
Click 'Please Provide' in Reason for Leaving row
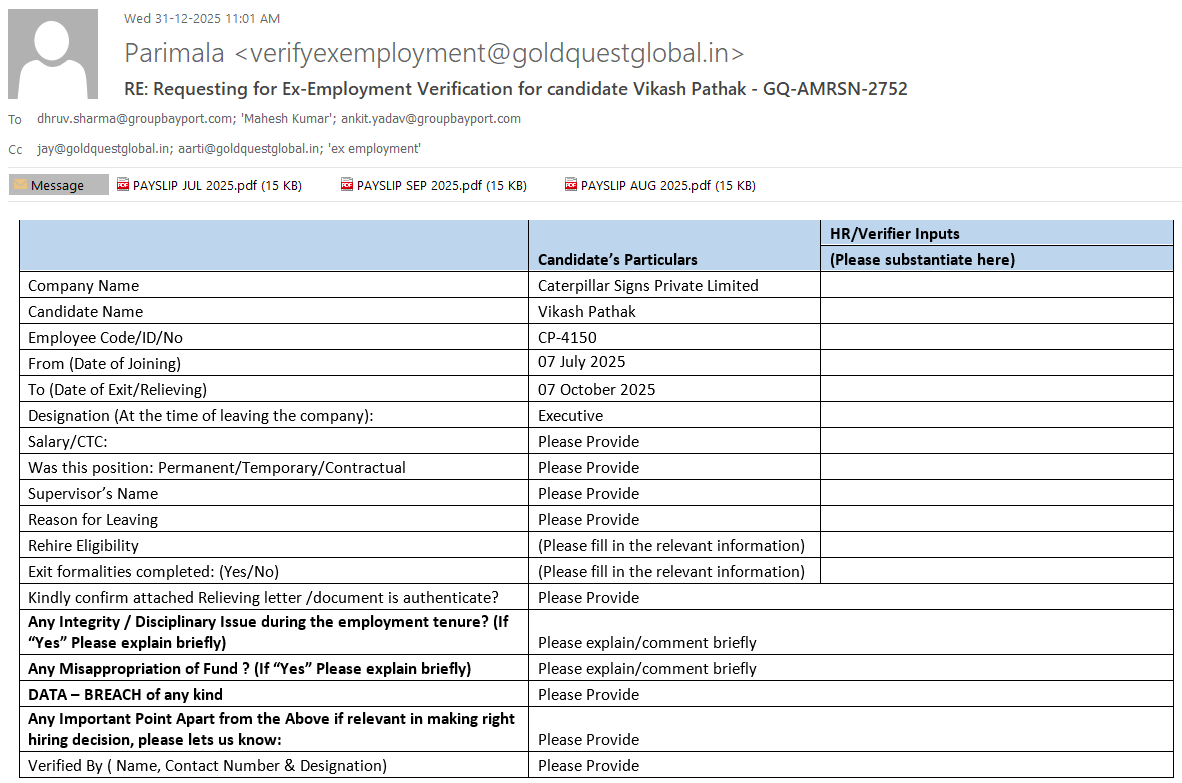(x=588, y=520)
